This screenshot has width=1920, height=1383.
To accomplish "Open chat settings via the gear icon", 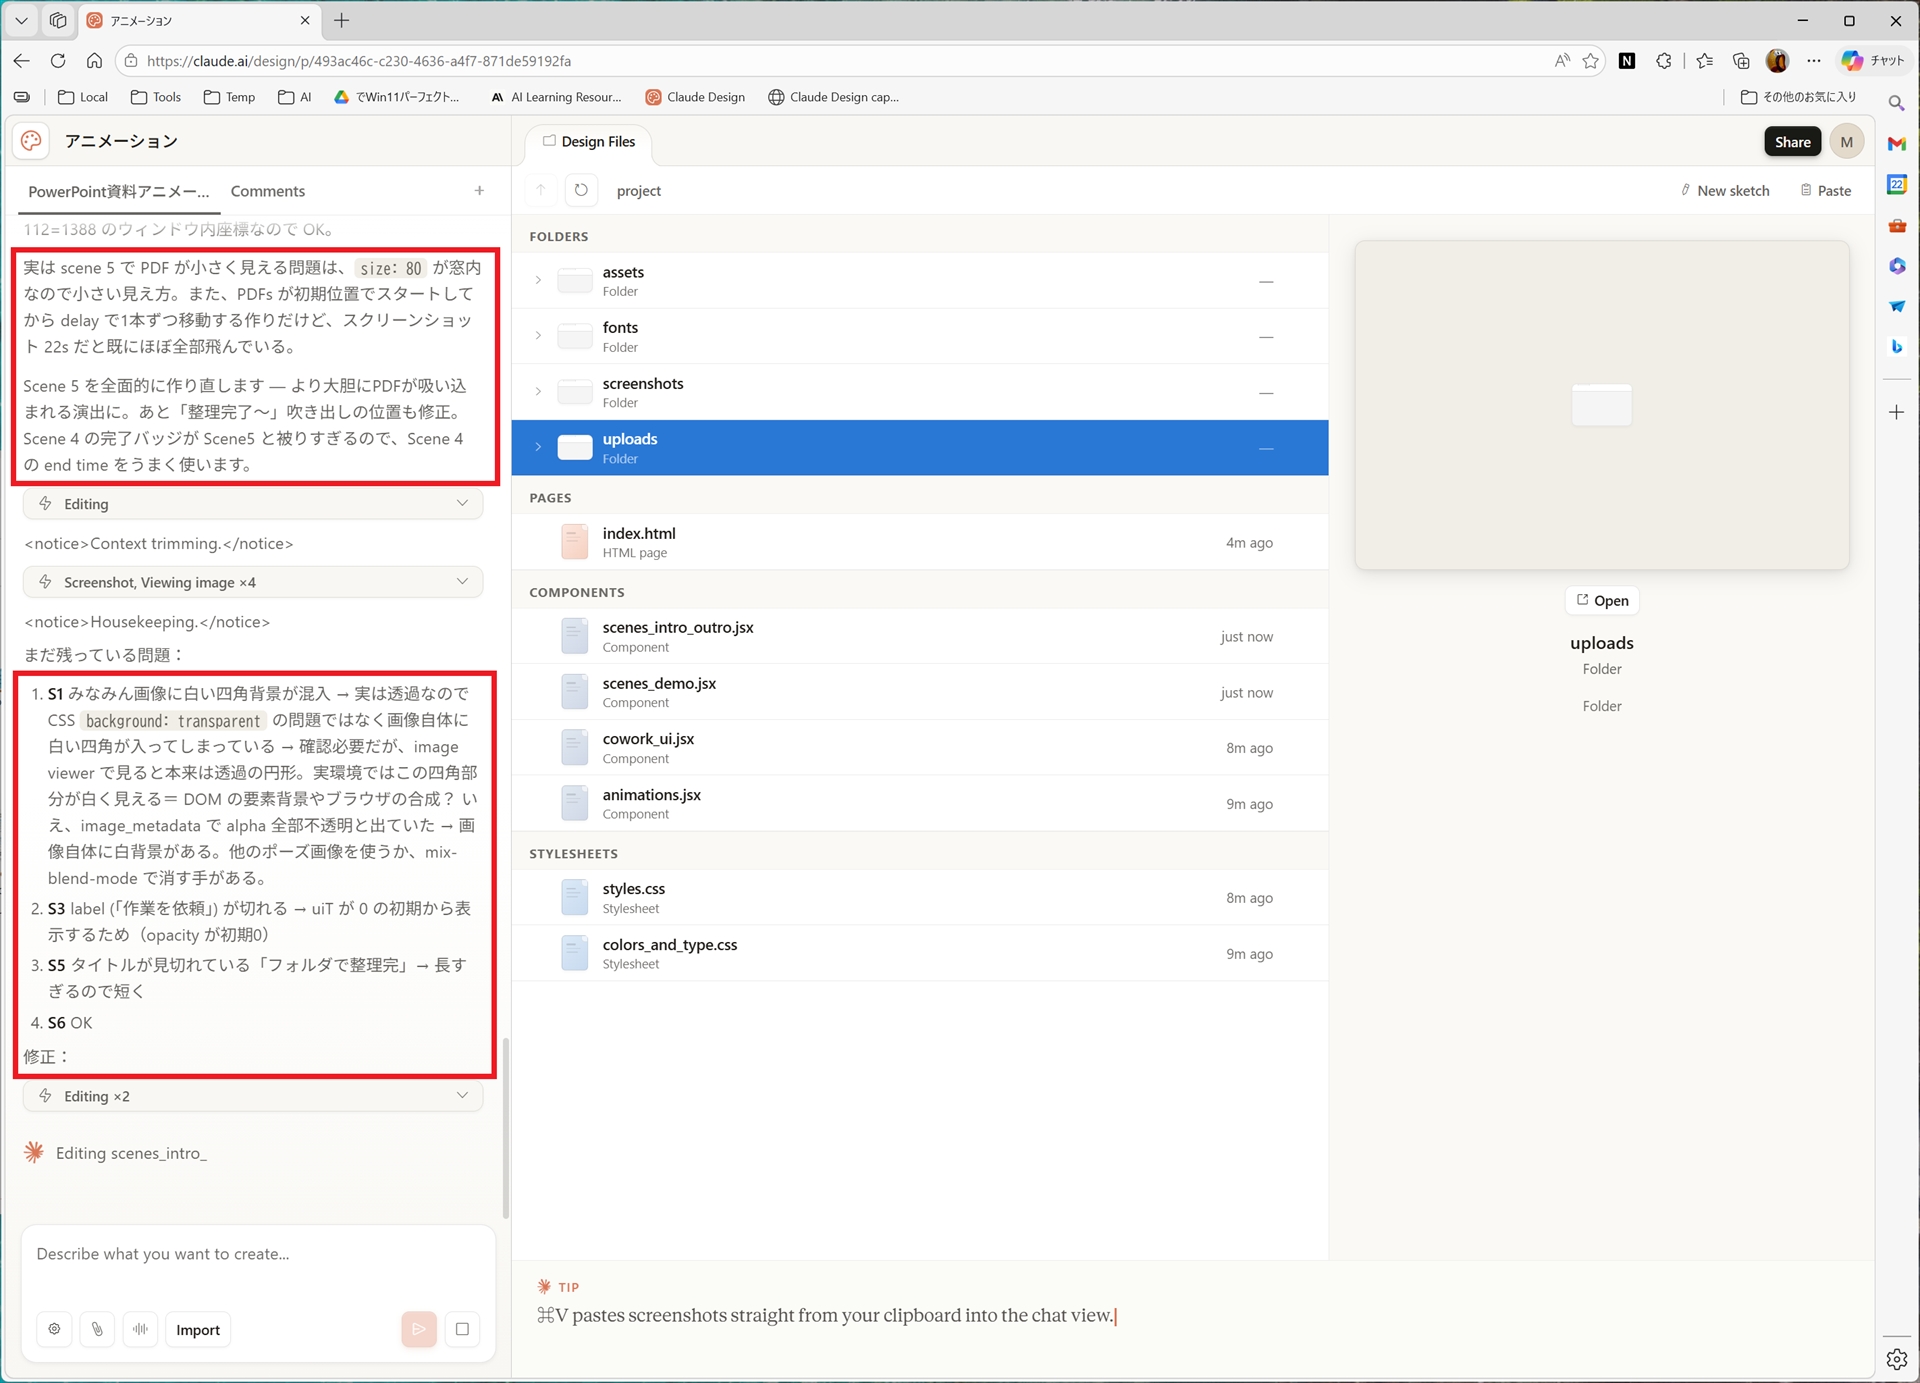I will pos(53,1329).
